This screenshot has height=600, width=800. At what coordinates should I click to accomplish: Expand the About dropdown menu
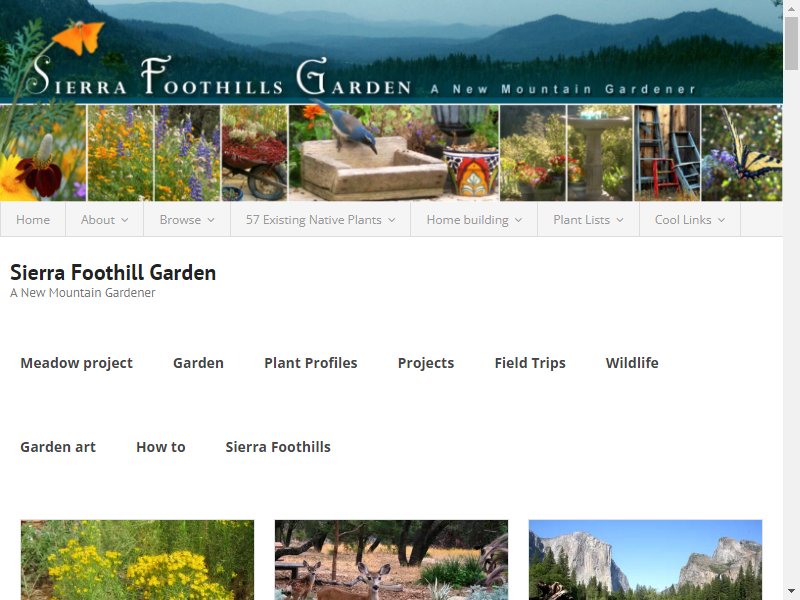(104, 219)
